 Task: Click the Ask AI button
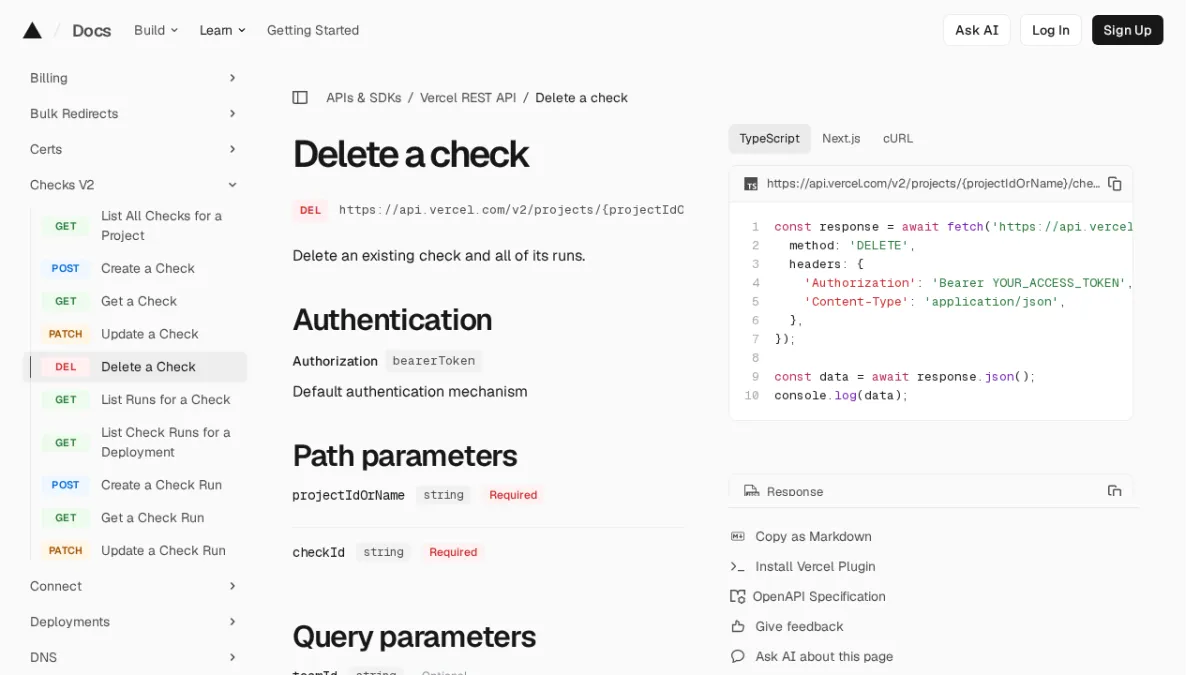click(x=976, y=30)
